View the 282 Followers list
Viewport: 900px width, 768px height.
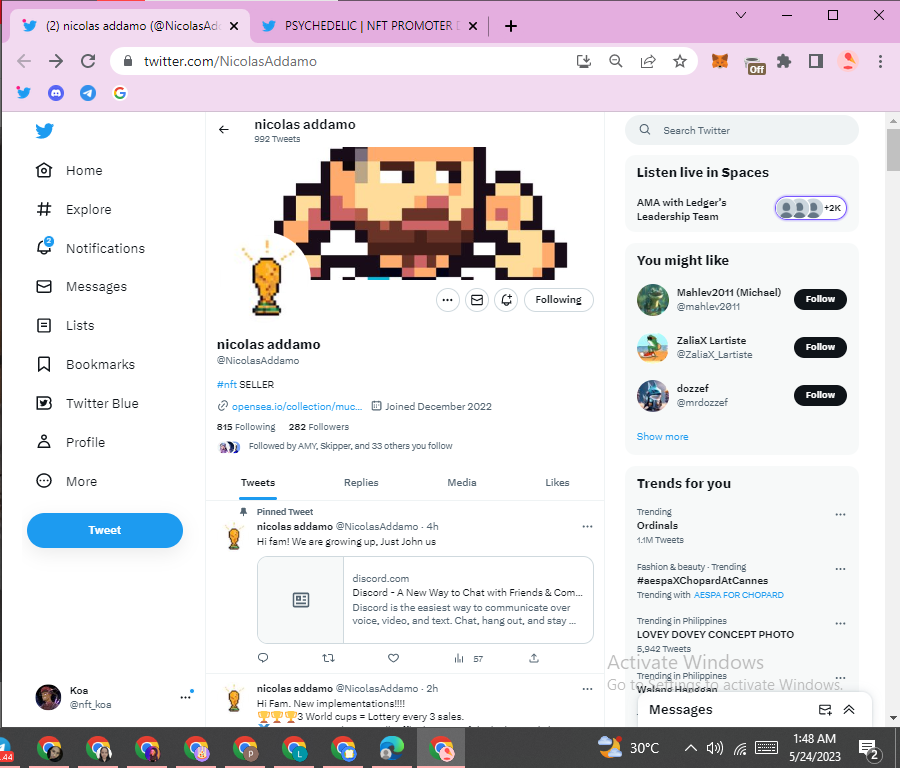pyautogui.click(x=319, y=427)
